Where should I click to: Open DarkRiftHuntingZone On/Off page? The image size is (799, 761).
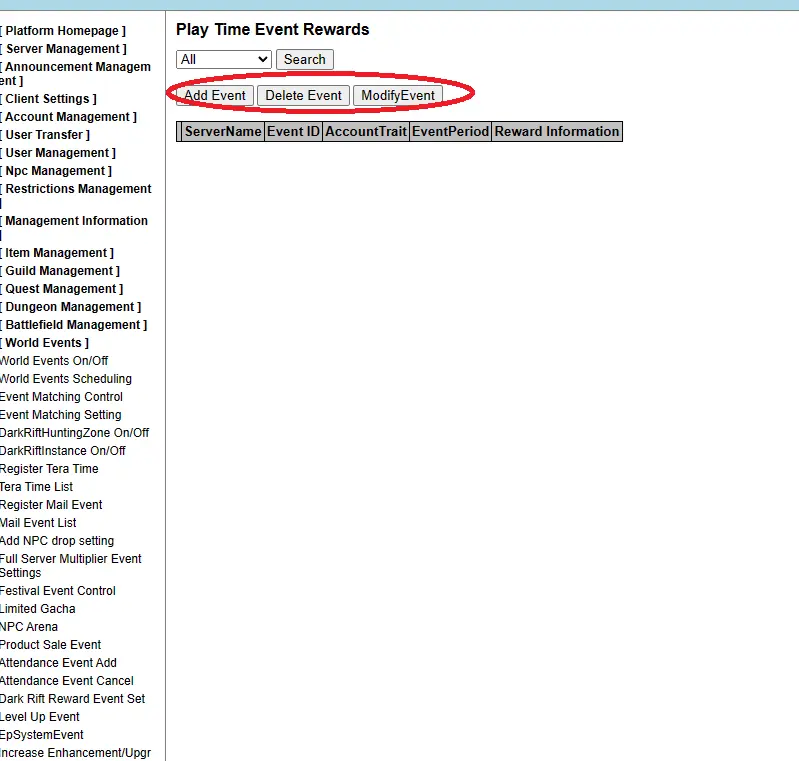74,433
